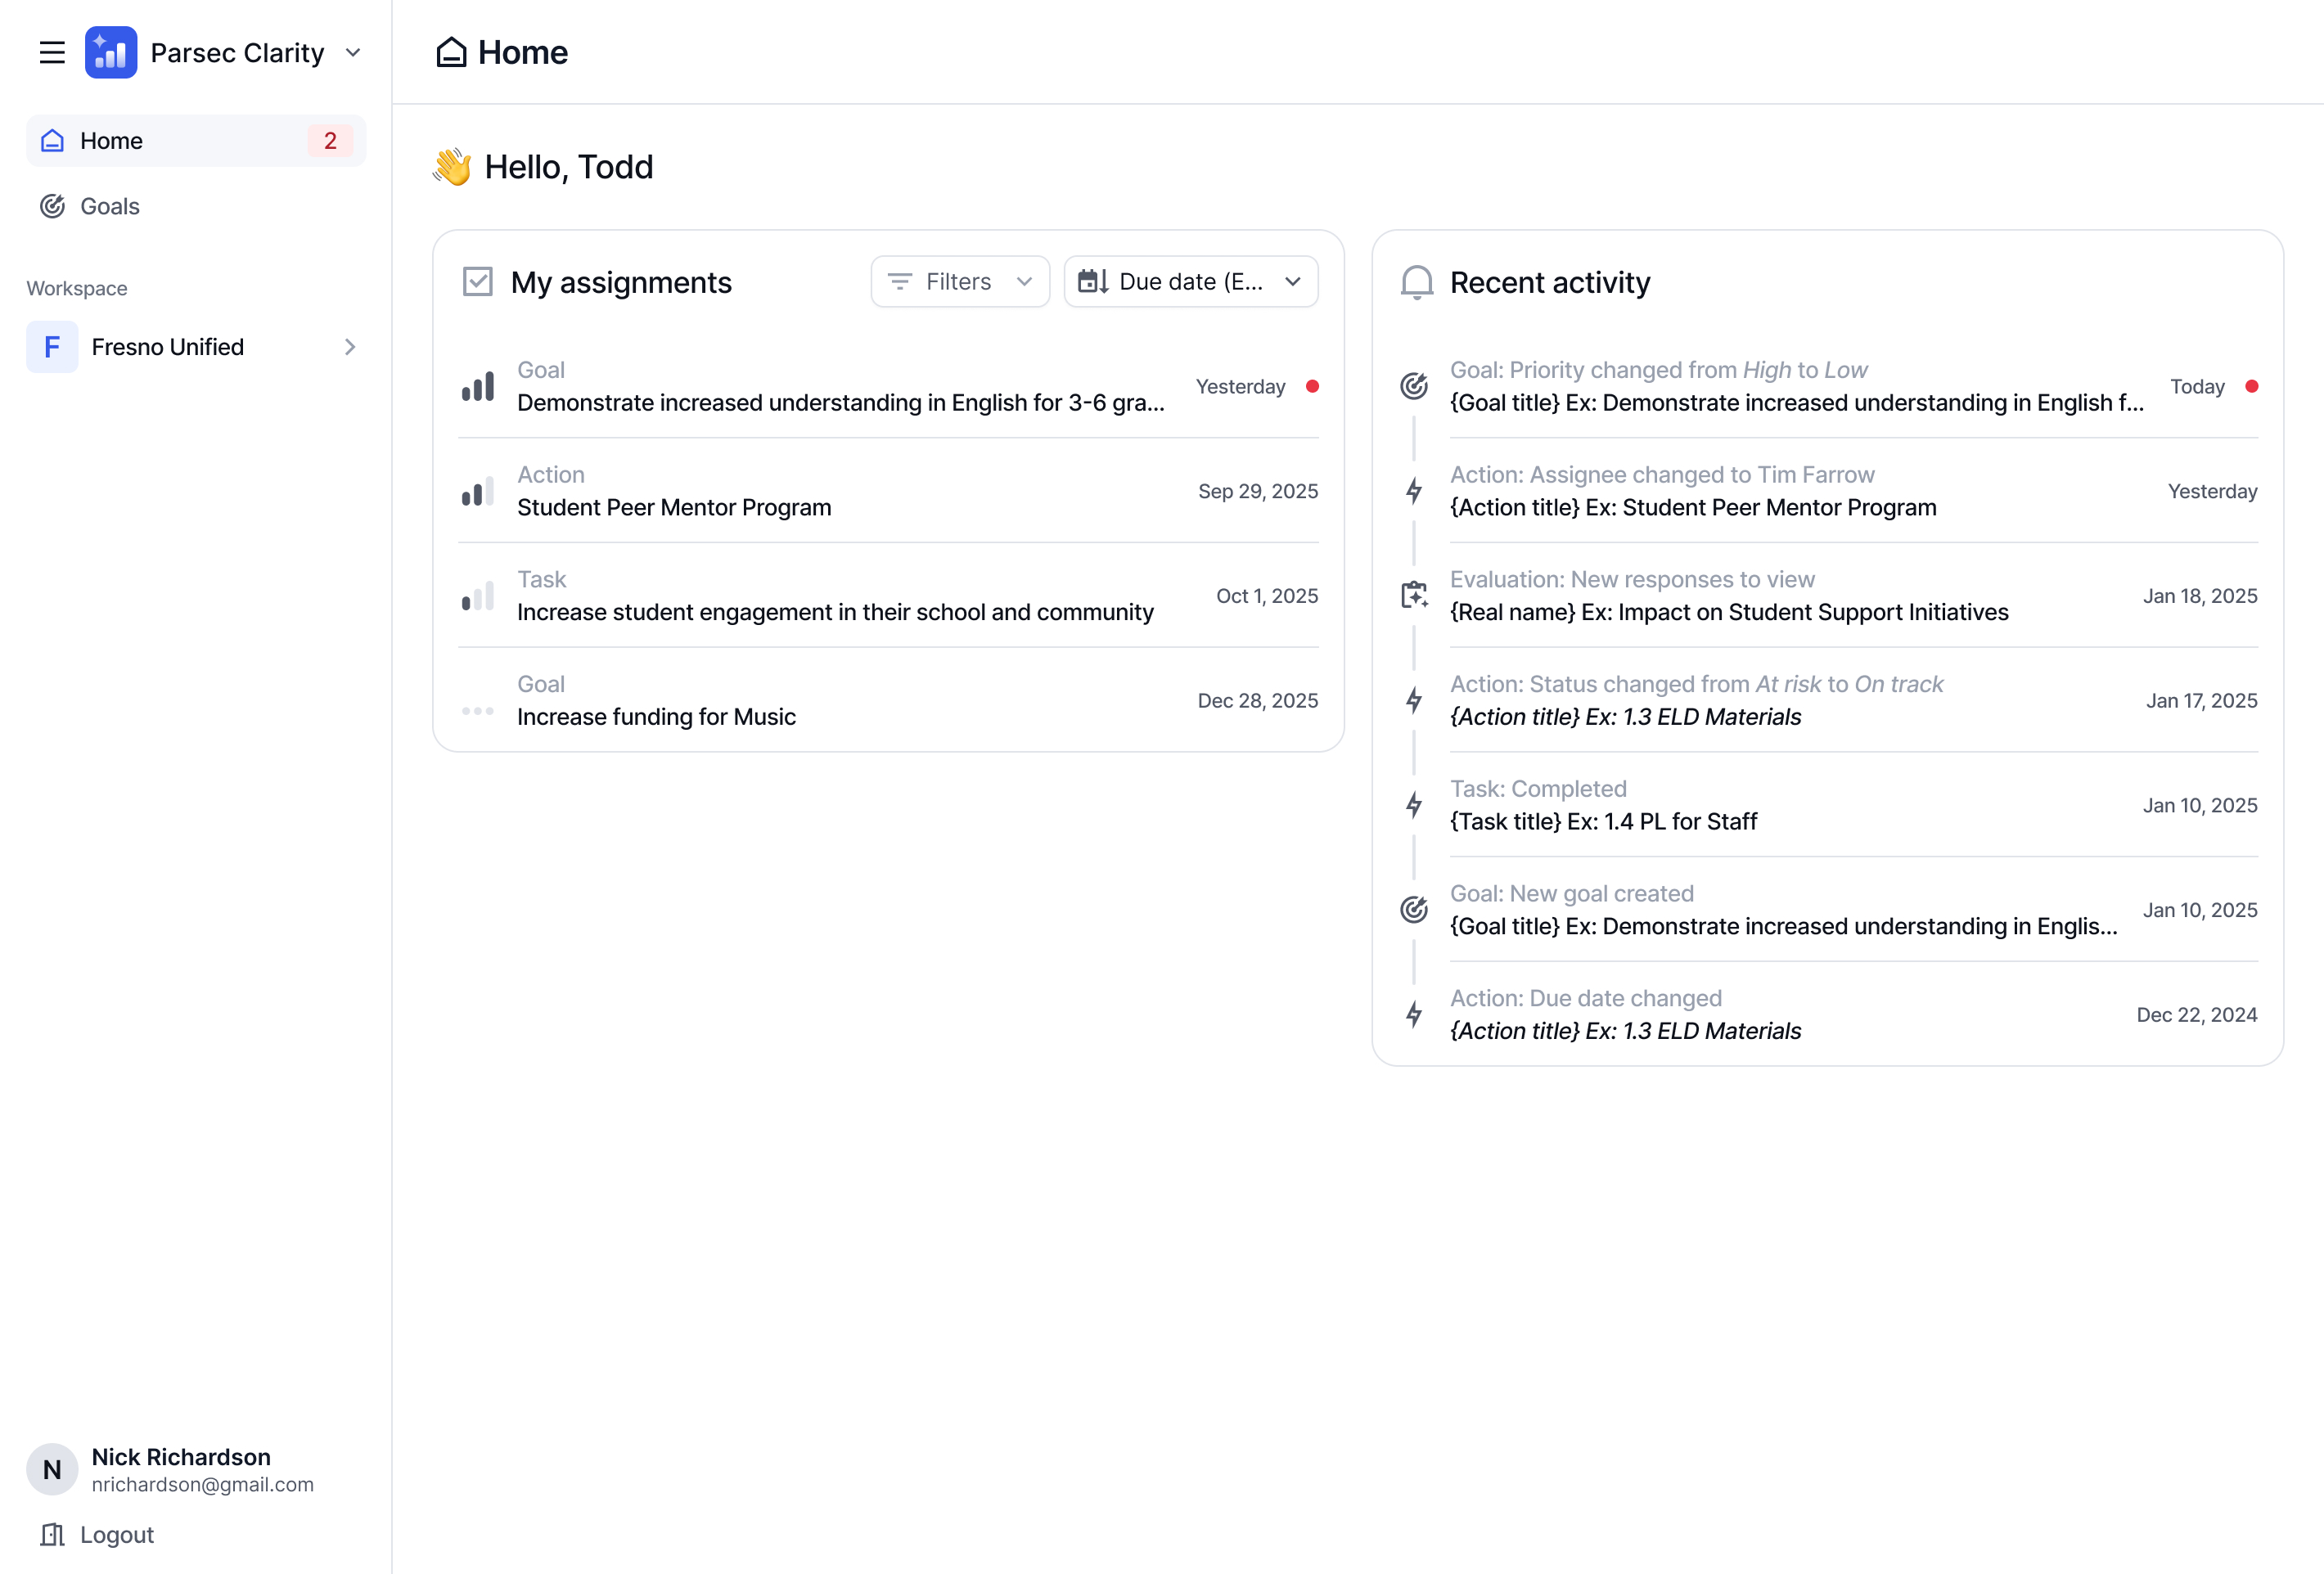
Task: Click the Logout link
Action: [x=116, y=1534]
